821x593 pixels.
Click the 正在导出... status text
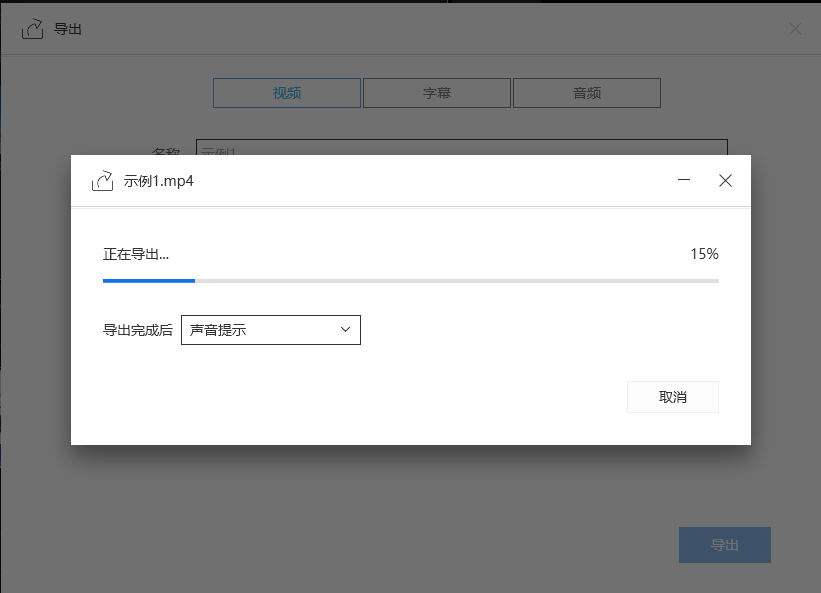pos(136,254)
